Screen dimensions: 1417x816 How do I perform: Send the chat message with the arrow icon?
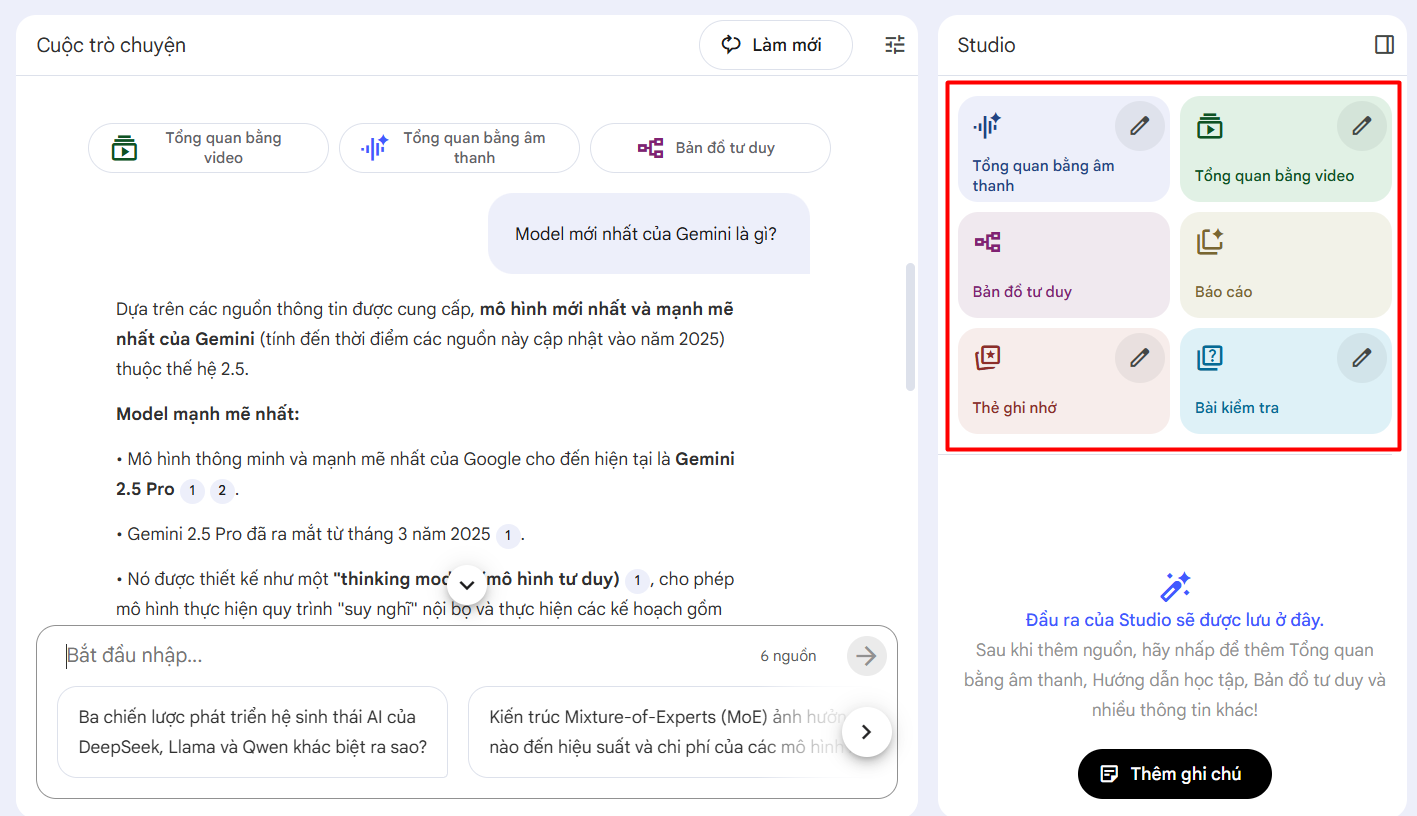tap(866, 656)
